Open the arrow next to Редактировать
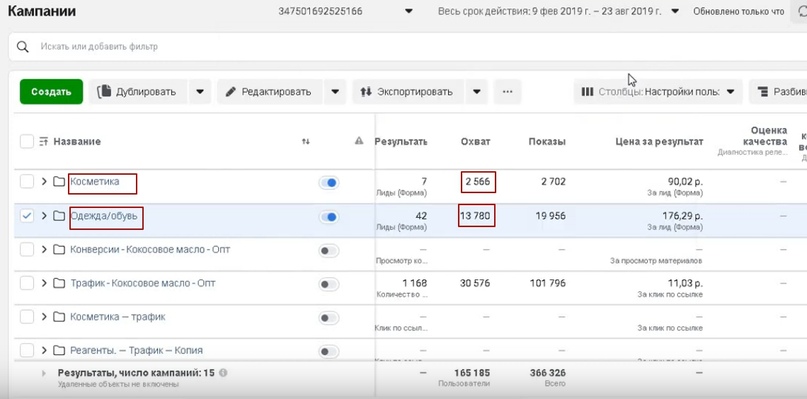 [335, 92]
